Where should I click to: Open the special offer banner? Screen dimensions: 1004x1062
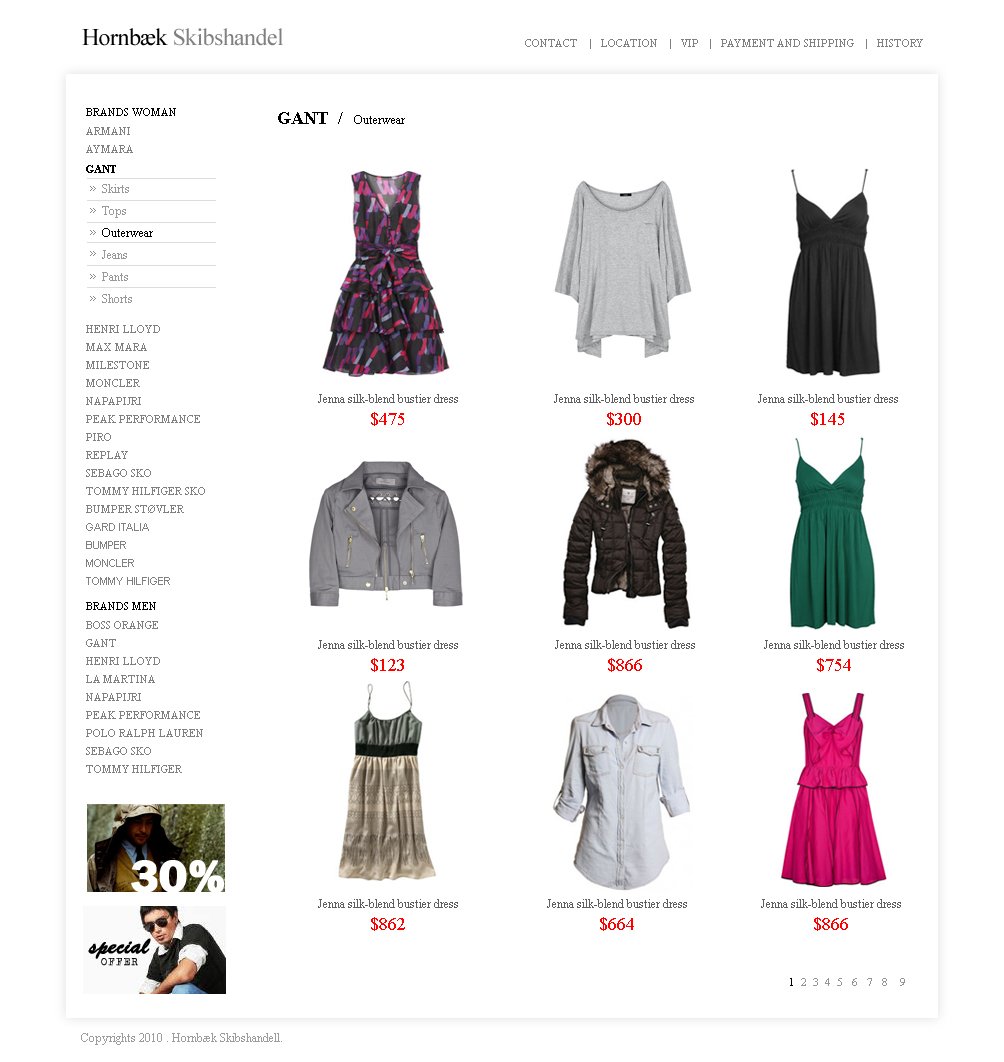click(x=154, y=950)
